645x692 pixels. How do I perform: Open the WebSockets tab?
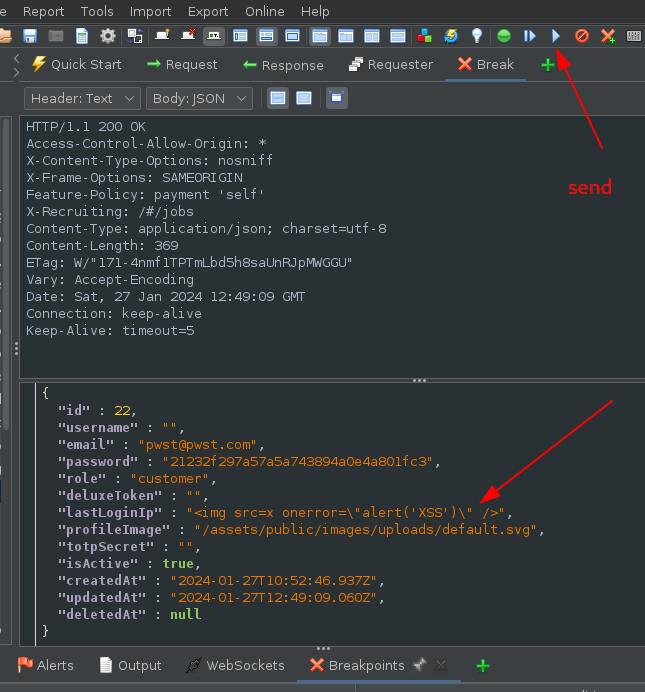tap(235, 665)
